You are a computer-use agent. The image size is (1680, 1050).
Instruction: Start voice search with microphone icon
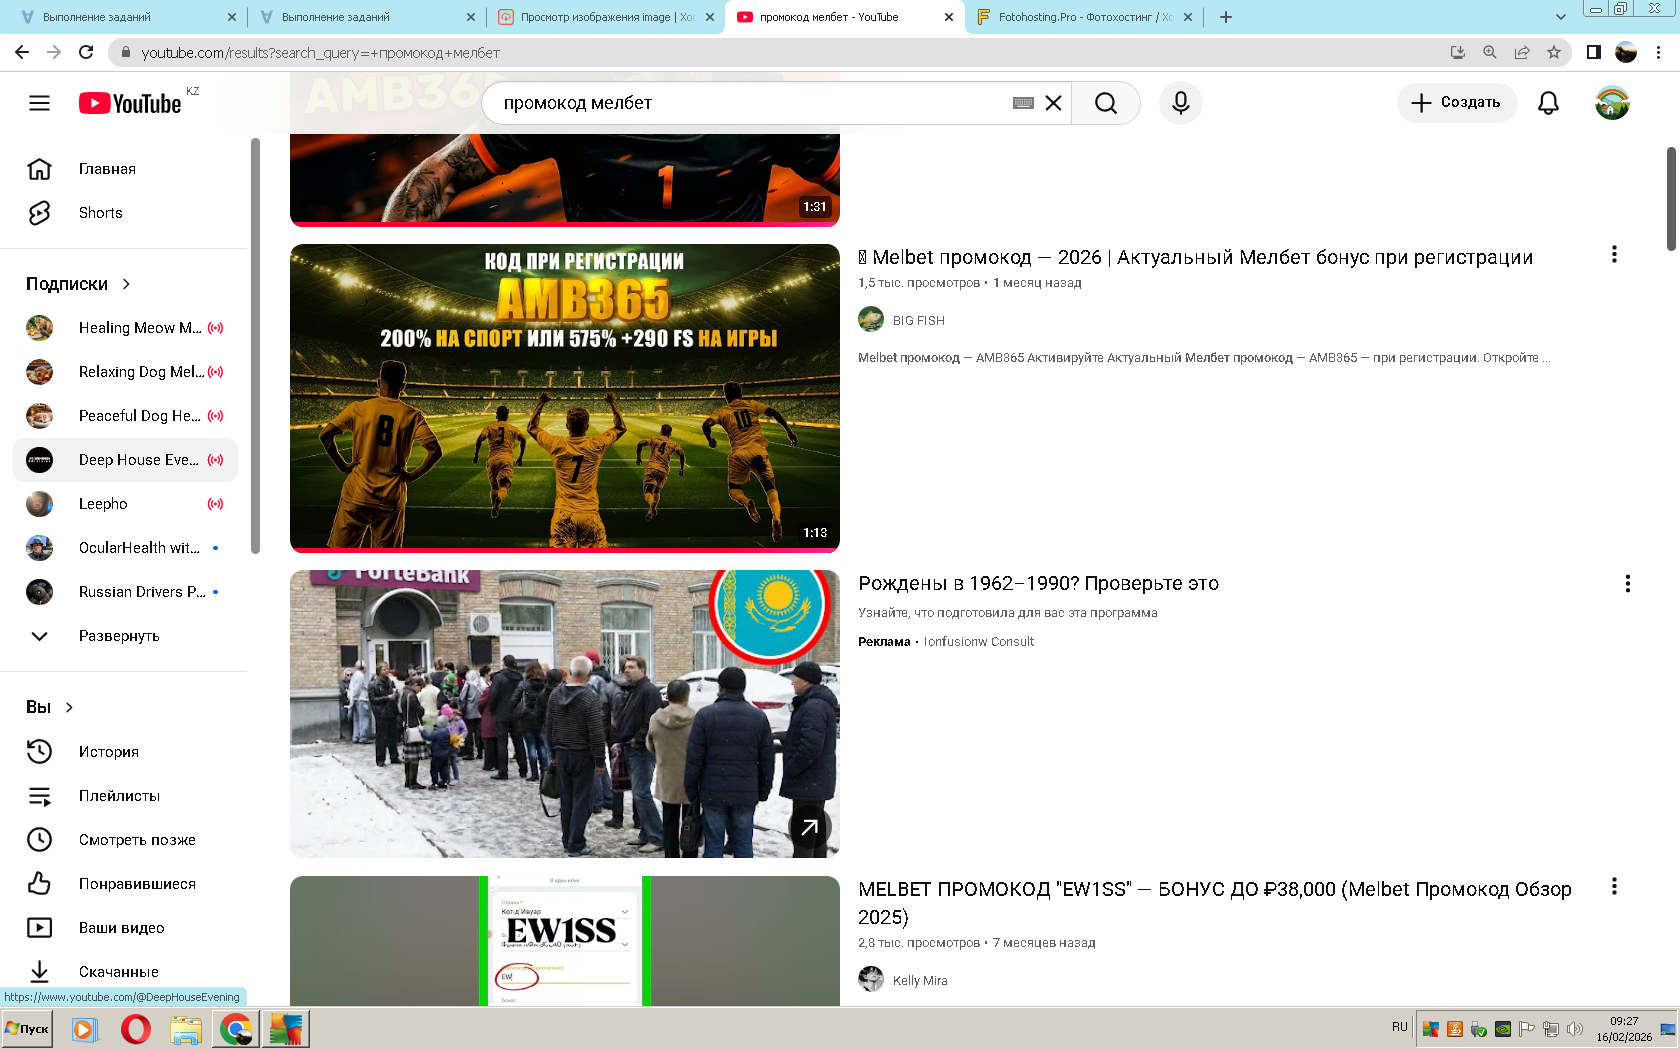[x=1180, y=103]
